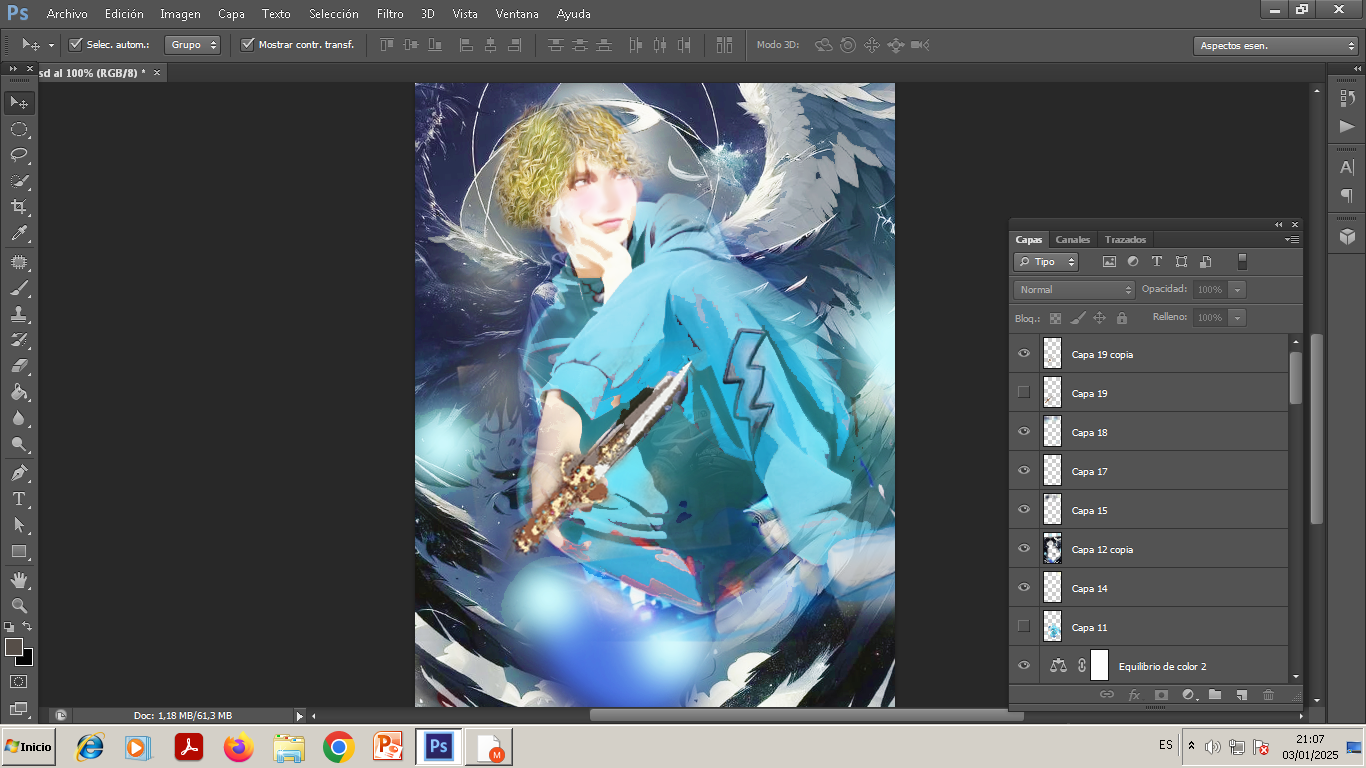
Task: Select the Clone Stamp tool
Action: (19, 314)
